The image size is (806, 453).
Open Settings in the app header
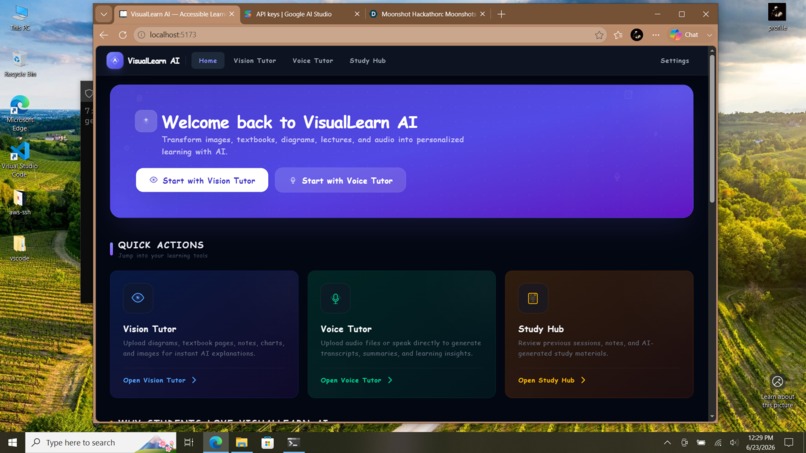[674, 61]
